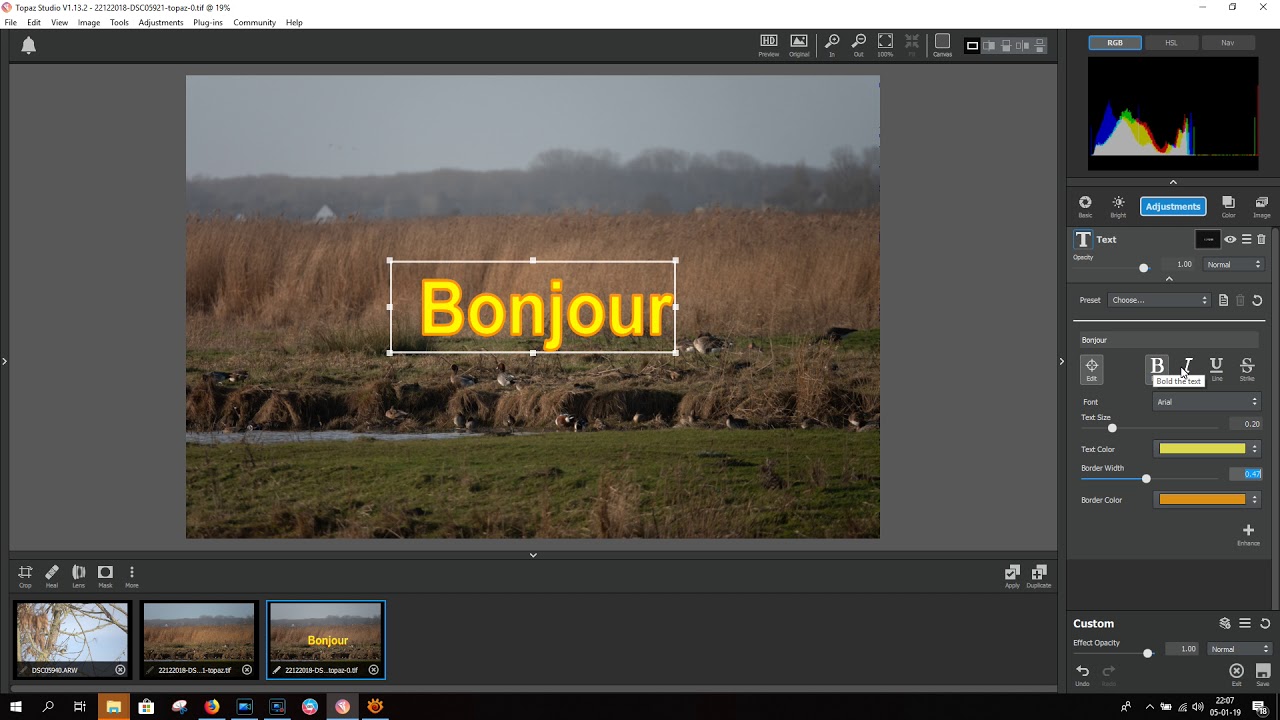This screenshot has width=1280, height=720.
Task: Open the Adjustments menu
Action: click(161, 22)
